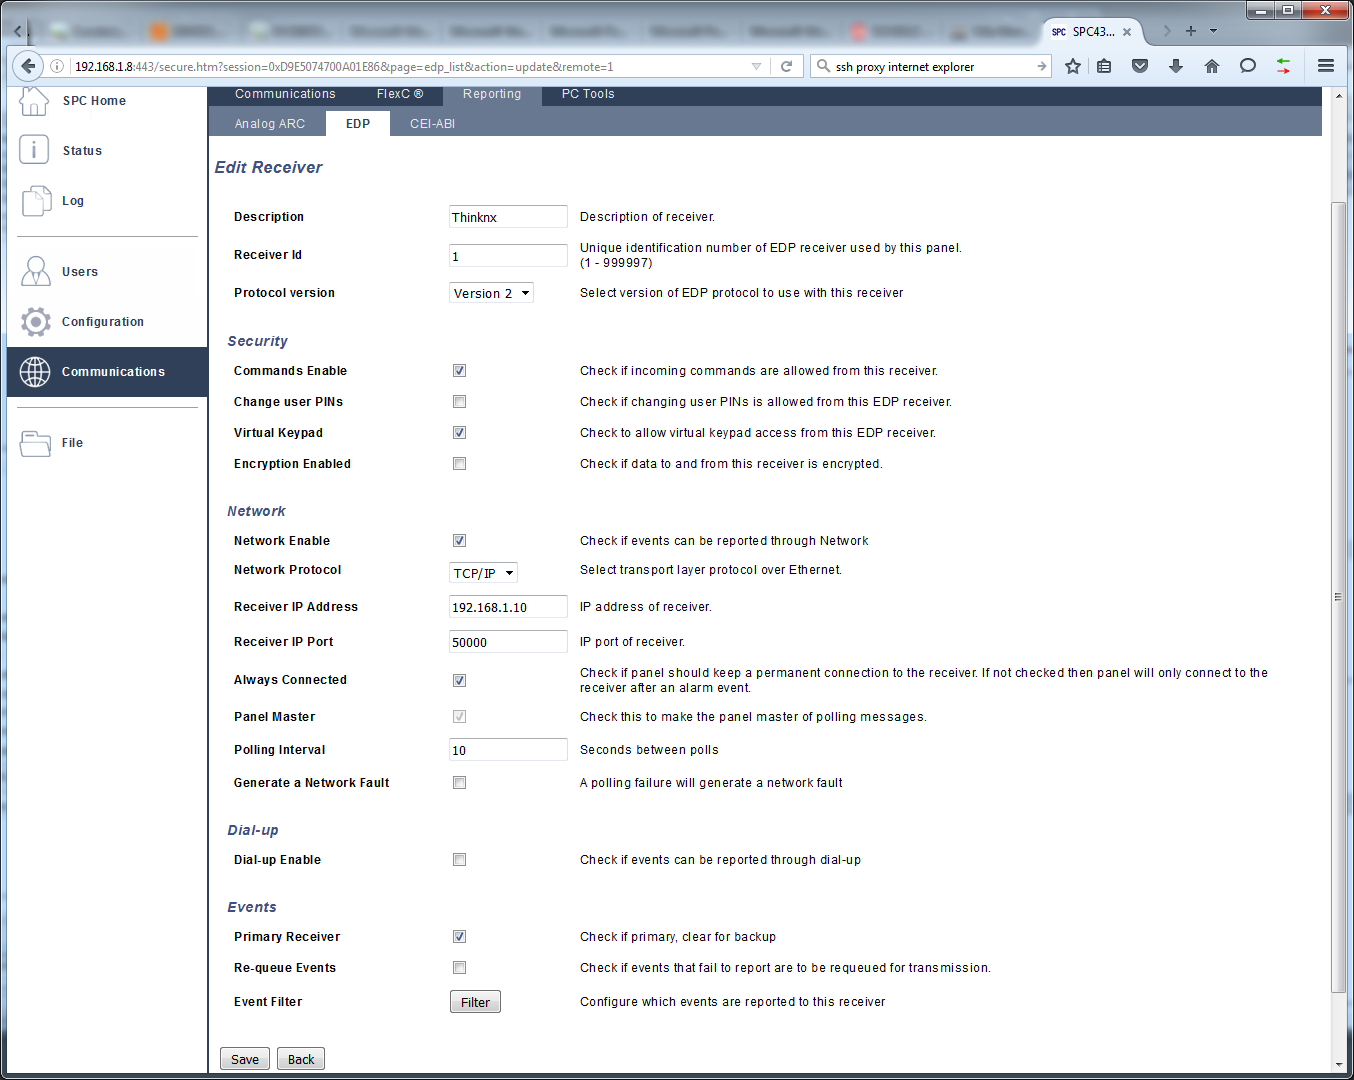This screenshot has width=1354, height=1080.
Task: Check Generate a Network Fault option
Action: pyautogui.click(x=460, y=783)
